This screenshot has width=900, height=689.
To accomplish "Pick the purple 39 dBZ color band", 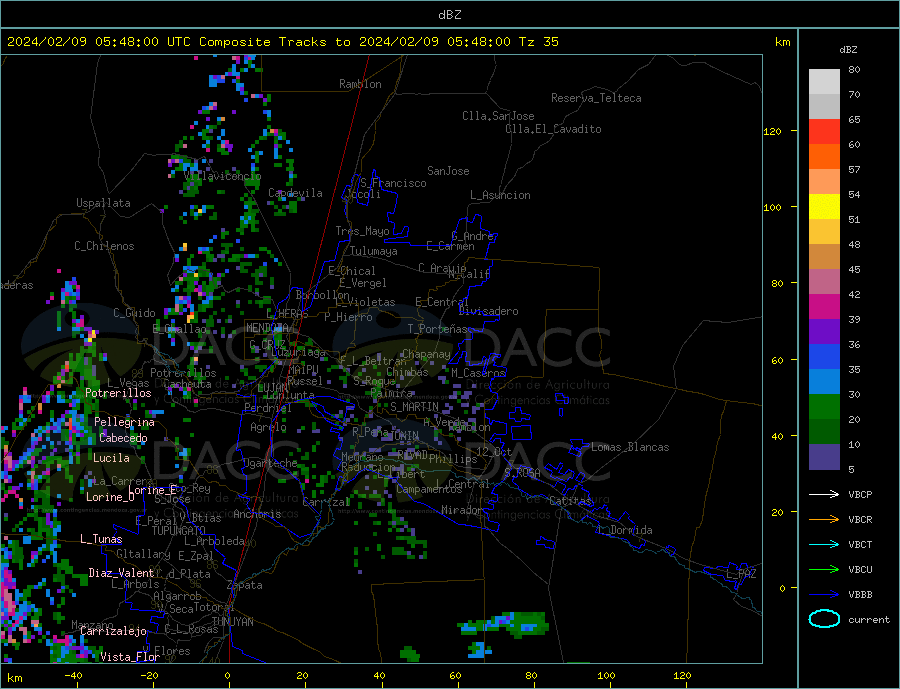I will [824, 332].
